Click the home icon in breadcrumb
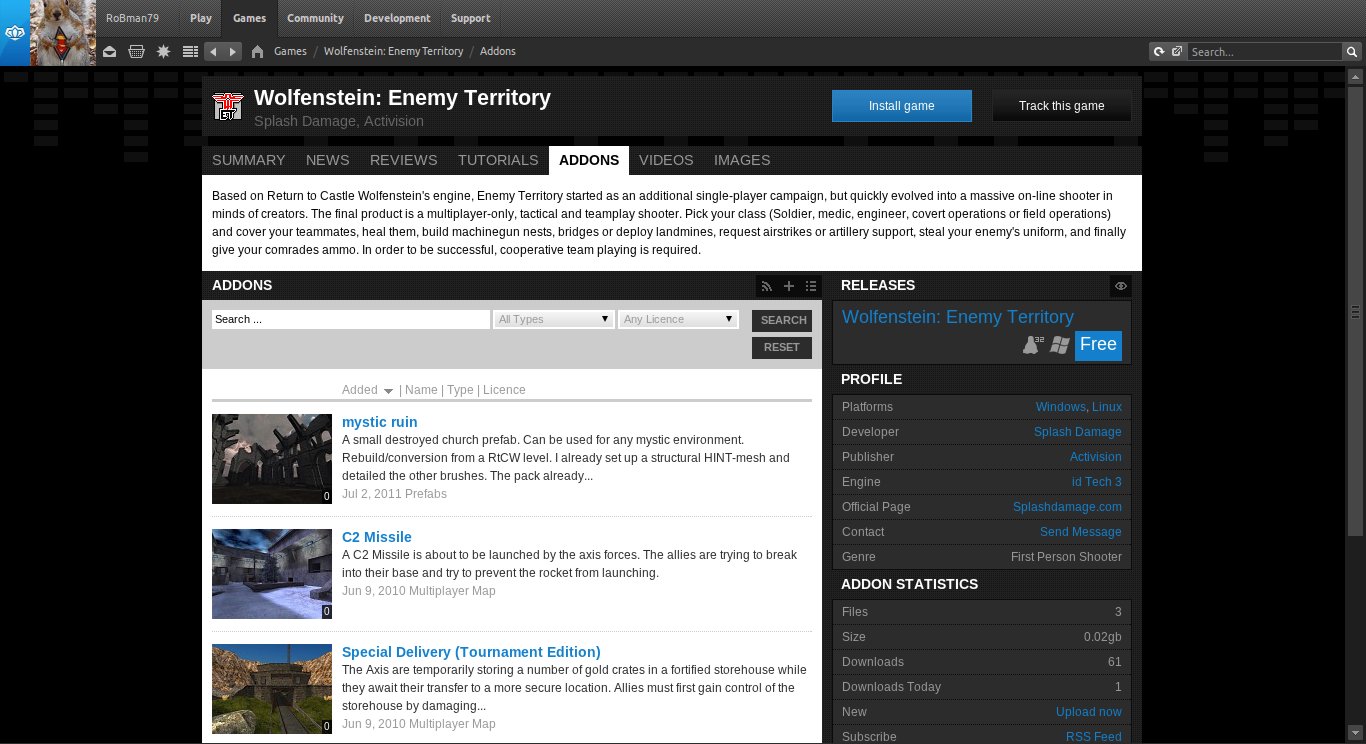 (x=257, y=52)
